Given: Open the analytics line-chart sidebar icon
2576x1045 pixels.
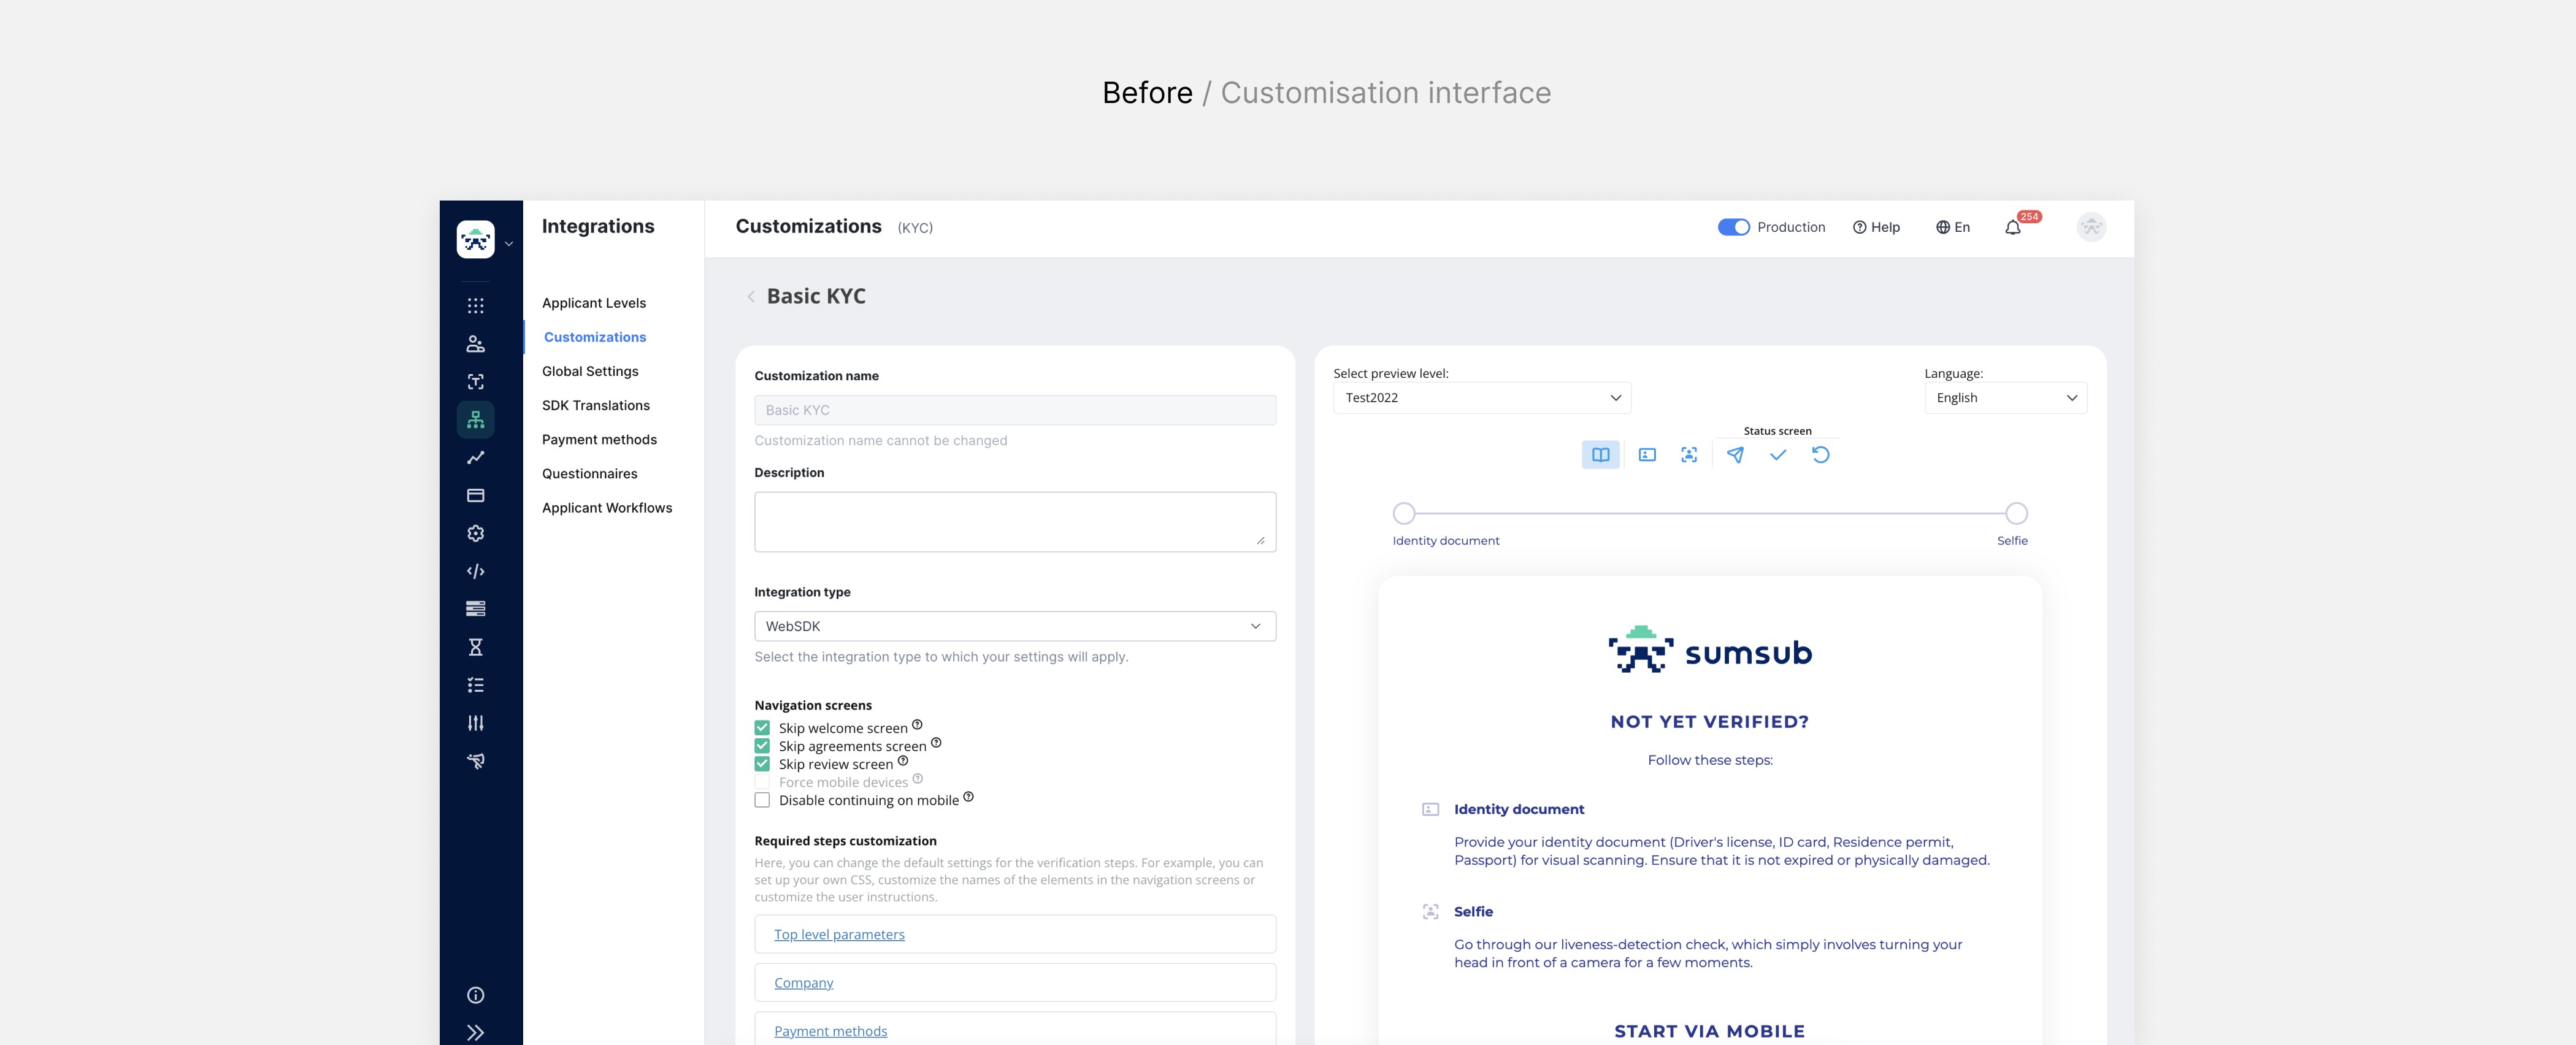Looking at the screenshot, I should [x=476, y=458].
